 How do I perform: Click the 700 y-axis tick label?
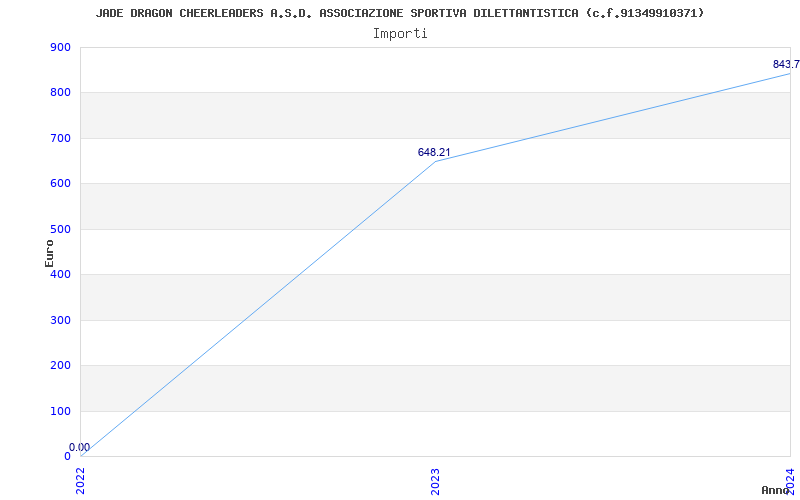click(x=60, y=138)
